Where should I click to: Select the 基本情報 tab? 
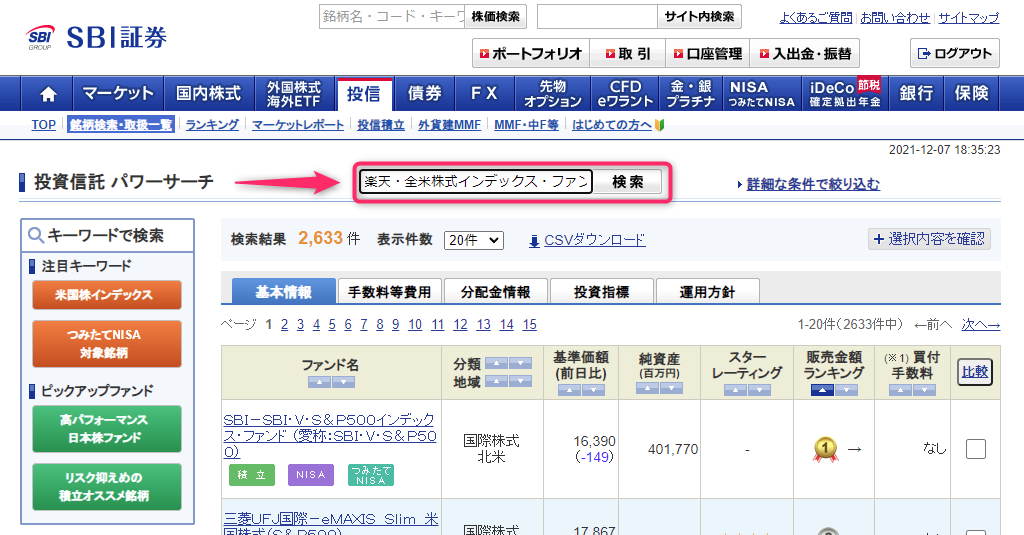coord(283,291)
